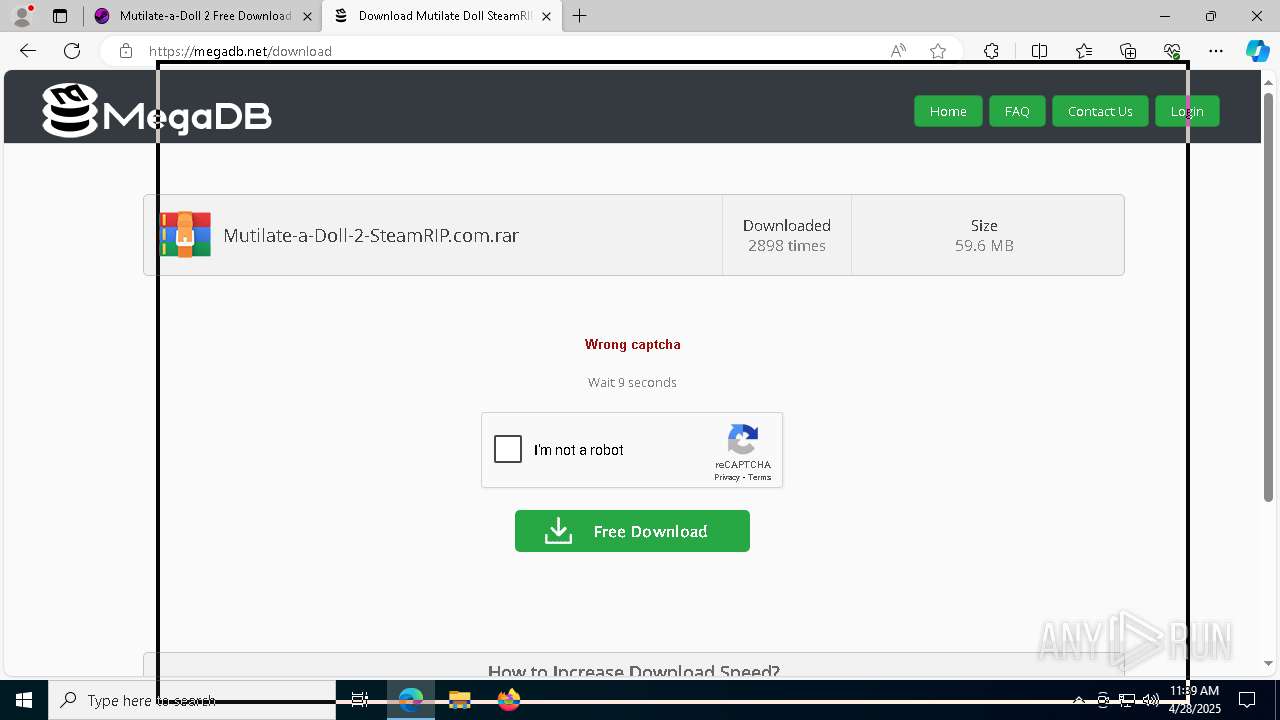Add this page to favorites
The width and height of the screenshot is (1280, 720).
(938, 51)
